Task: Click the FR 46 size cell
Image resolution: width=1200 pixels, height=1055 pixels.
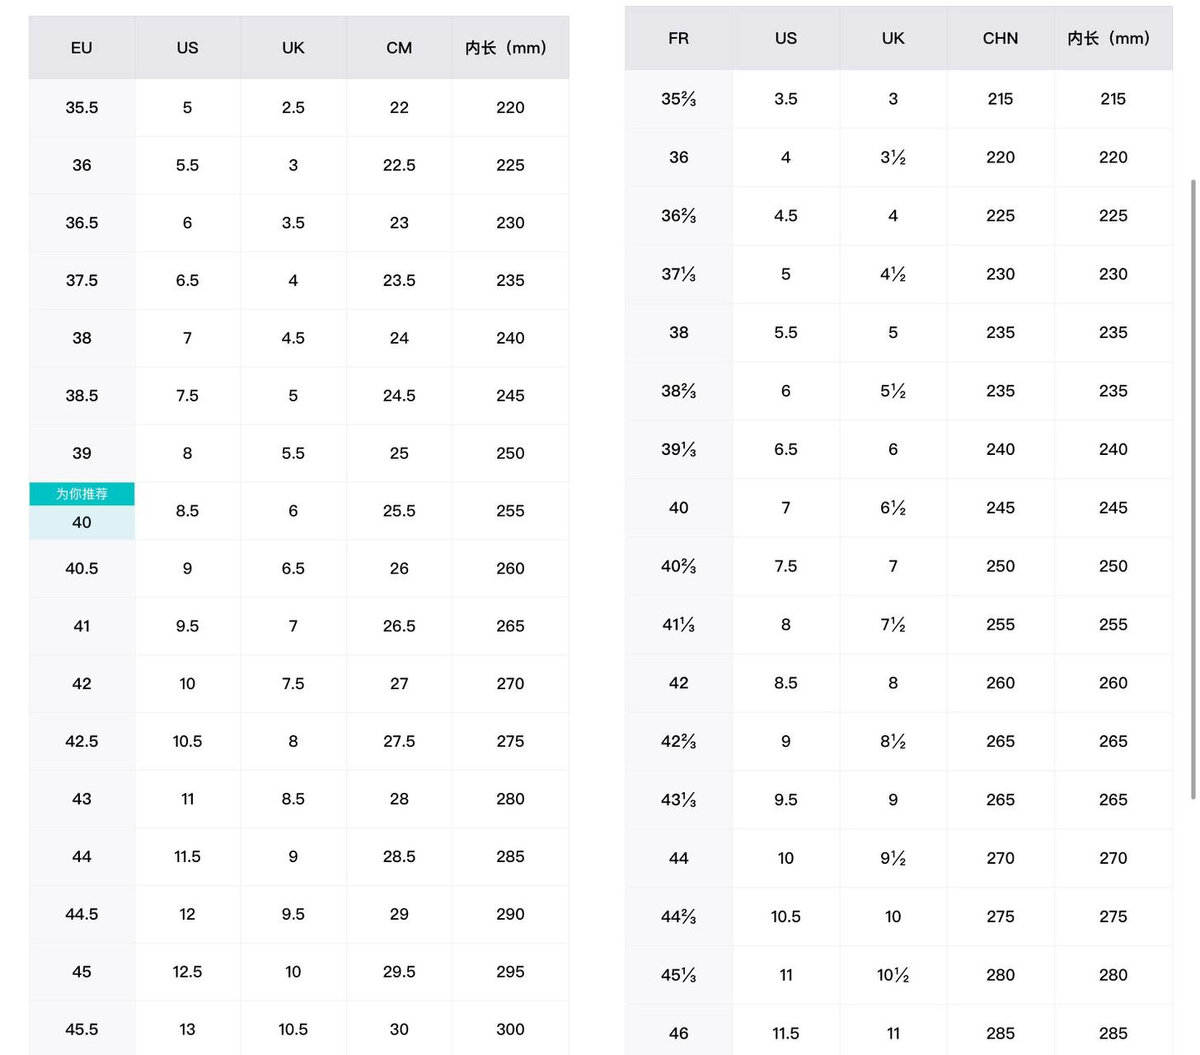Action: click(x=679, y=1033)
